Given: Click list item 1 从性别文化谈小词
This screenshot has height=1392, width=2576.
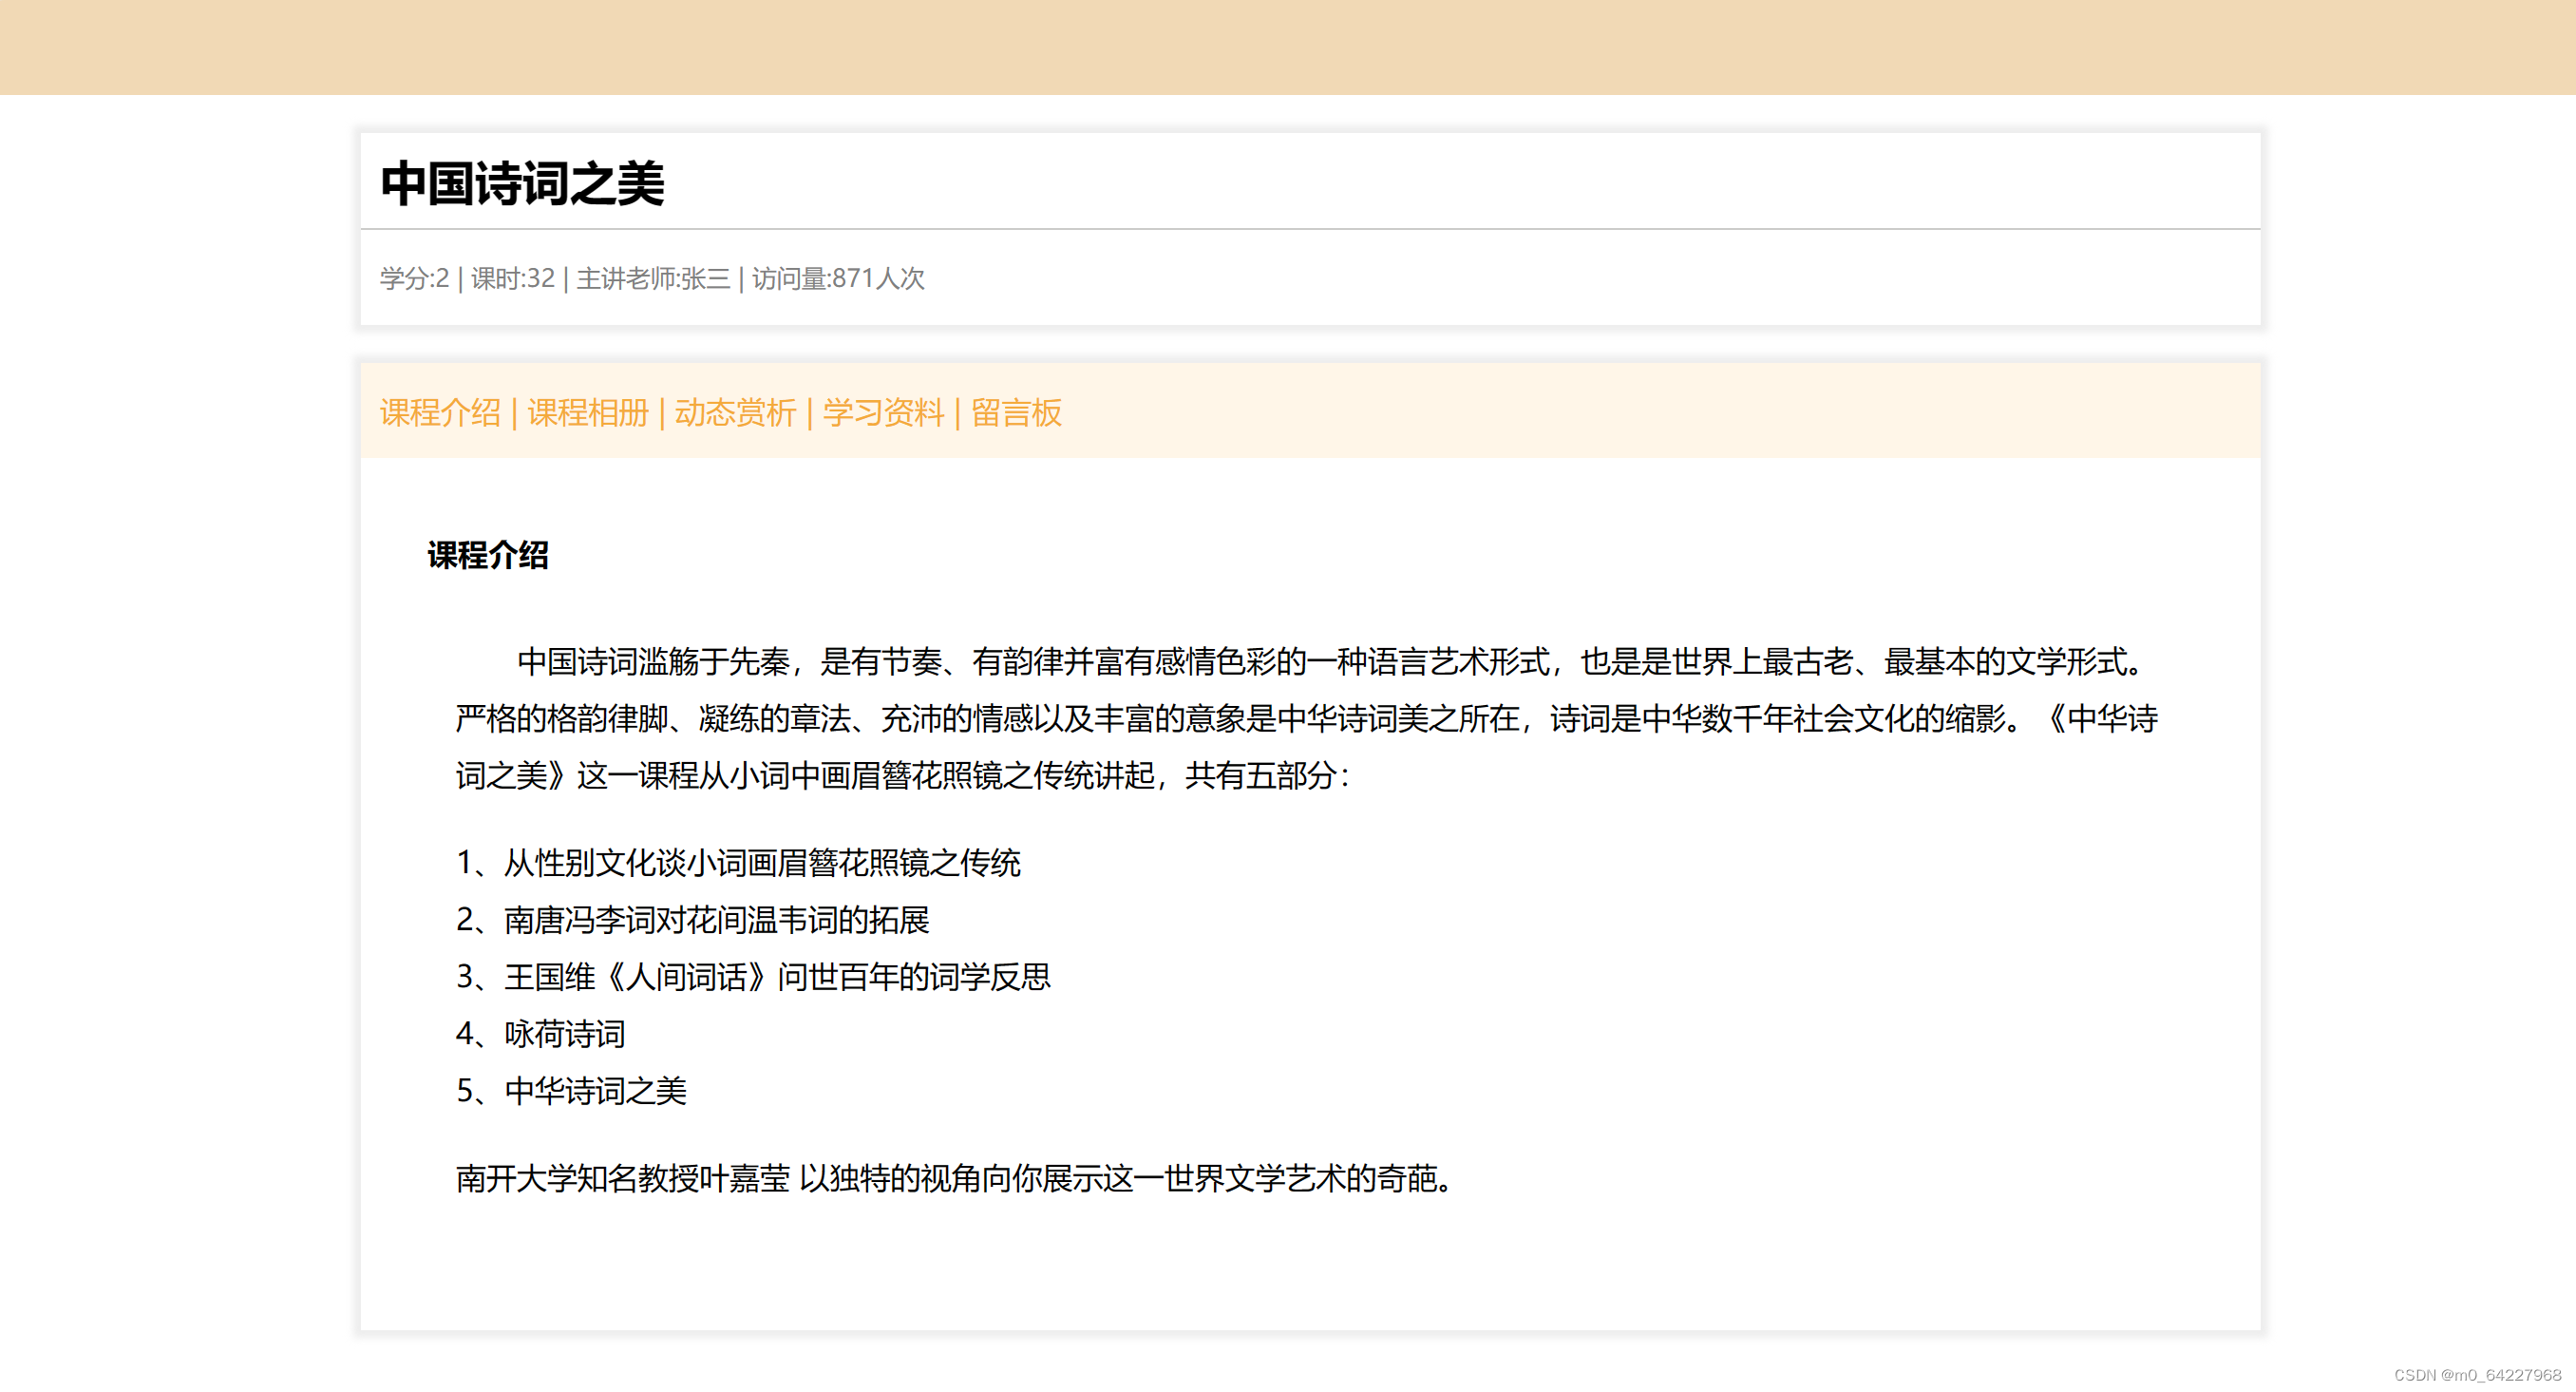Looking at the screenshot, I should [x=738, y=862].
